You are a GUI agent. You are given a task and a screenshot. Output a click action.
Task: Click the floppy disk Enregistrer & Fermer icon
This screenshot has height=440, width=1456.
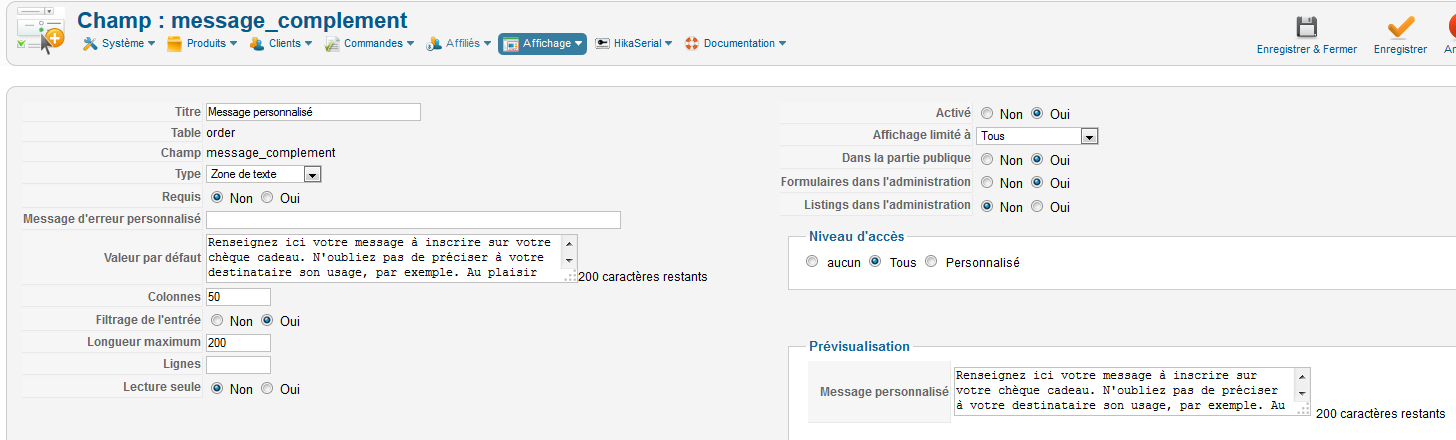point(1306,26)
